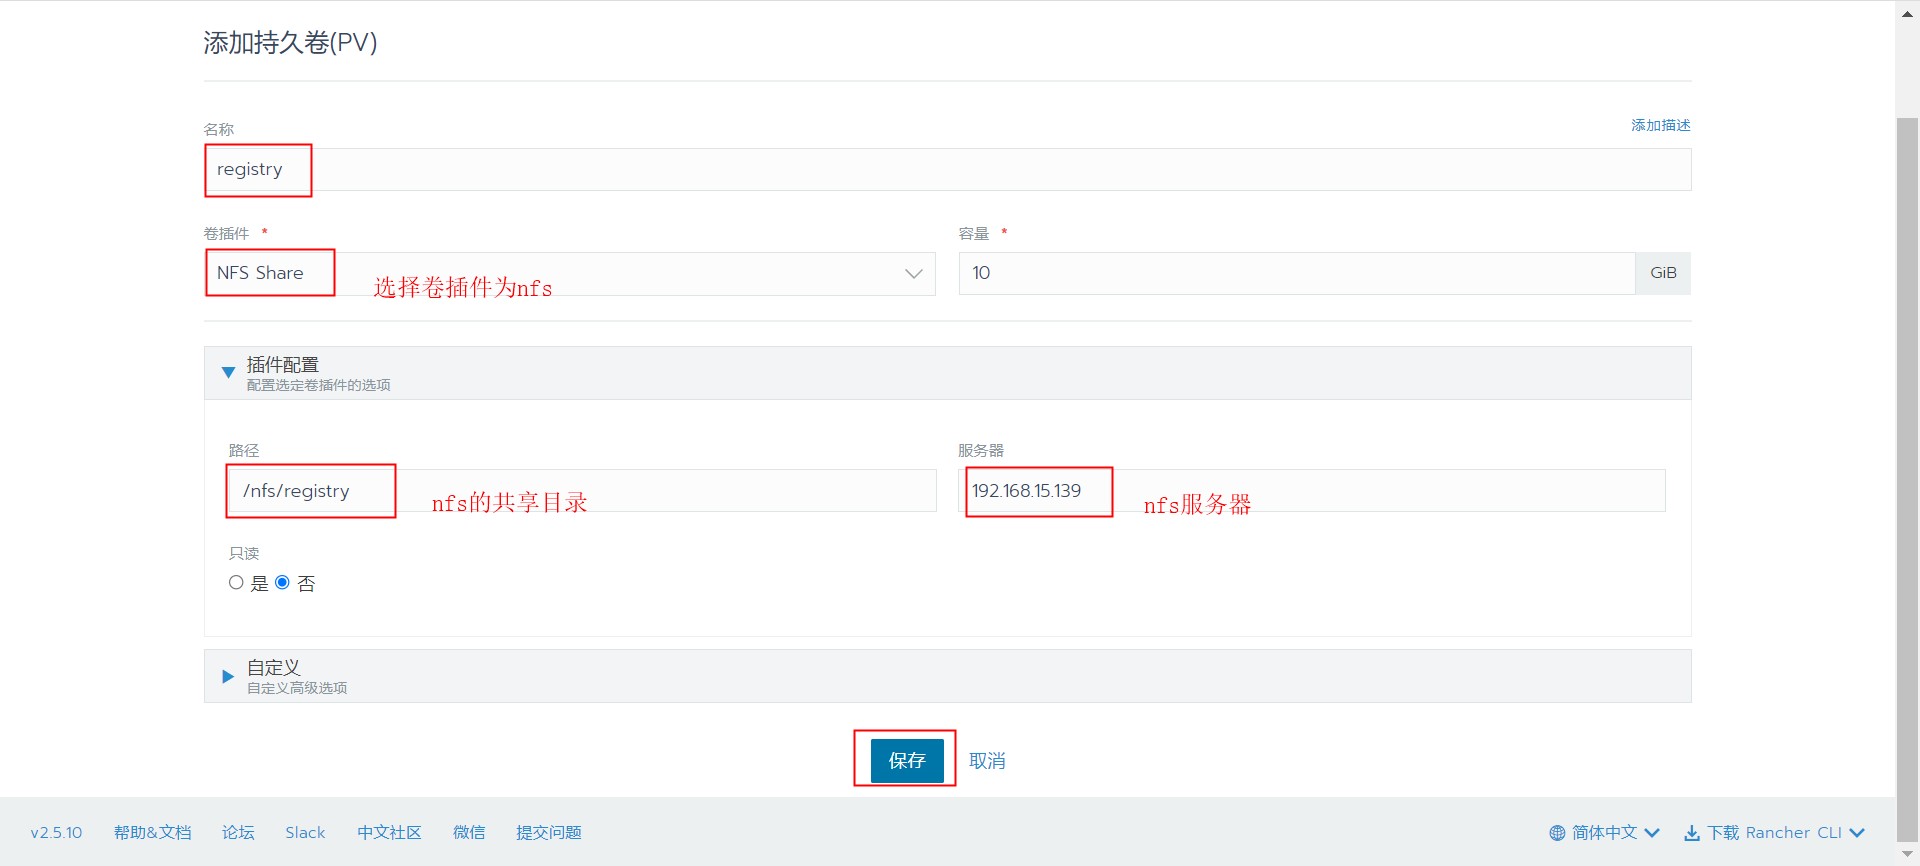This screenshot has height=866, width=1920.
Task: Open the 简体中文 language dropdown
Action: (1615, 833)
